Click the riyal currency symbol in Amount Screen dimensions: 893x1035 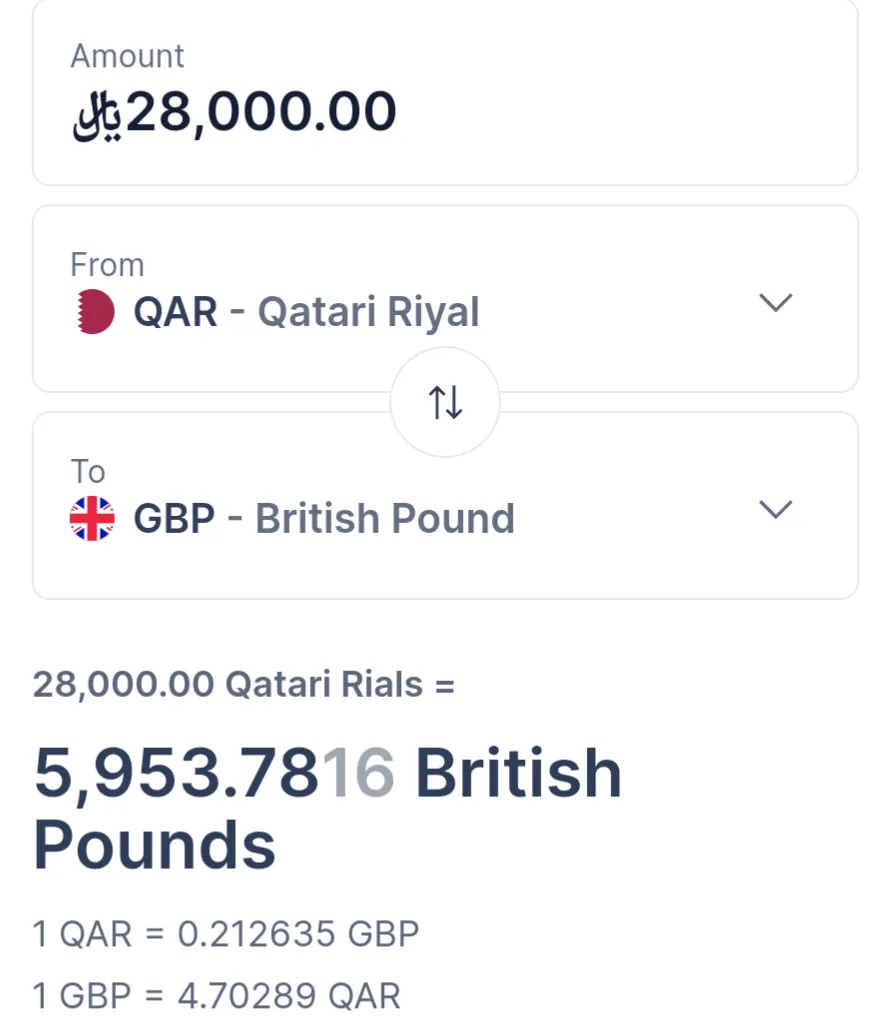pyautogui.click(x=97, y=115)
